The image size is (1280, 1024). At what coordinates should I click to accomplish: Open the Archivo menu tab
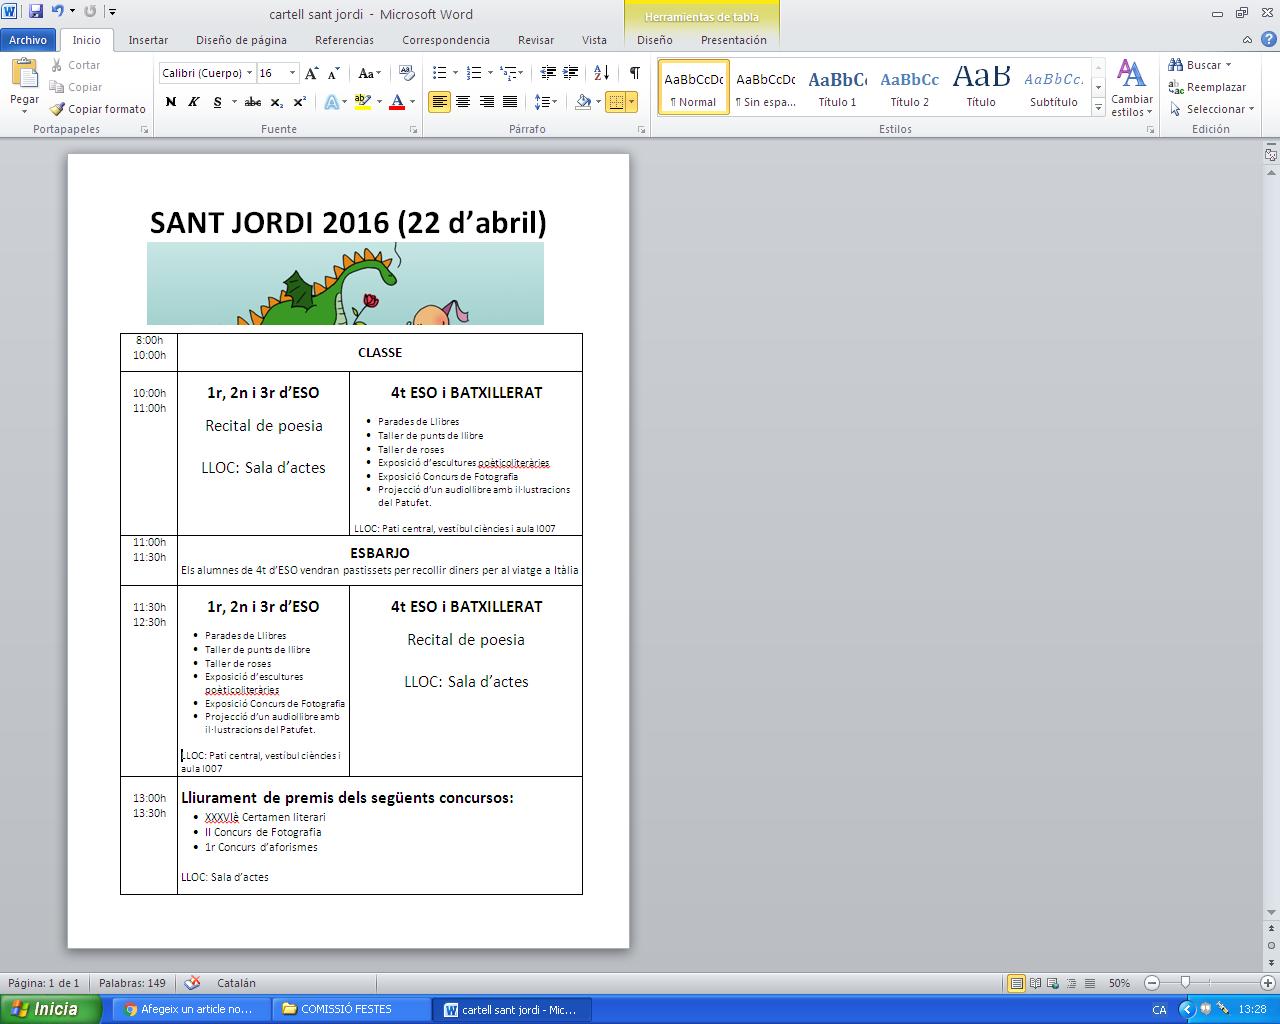(x=28, y=40)
